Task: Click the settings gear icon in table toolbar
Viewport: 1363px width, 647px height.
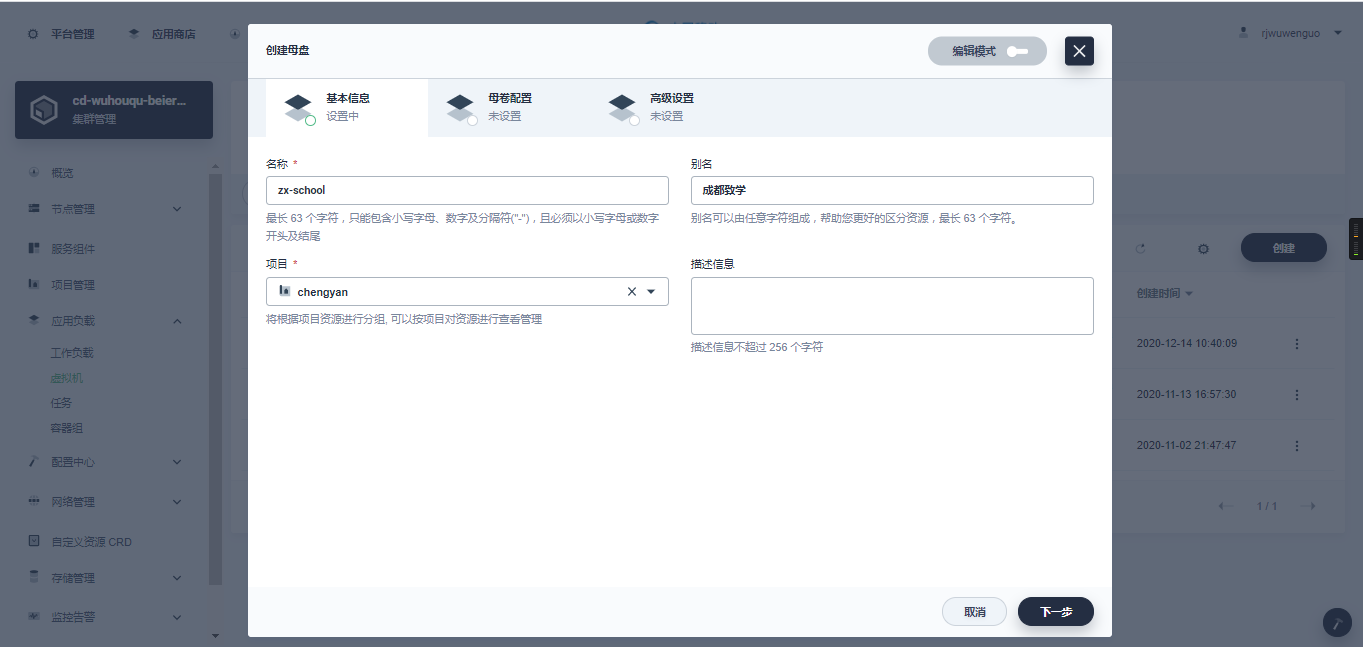Action: coord(1203,248)
